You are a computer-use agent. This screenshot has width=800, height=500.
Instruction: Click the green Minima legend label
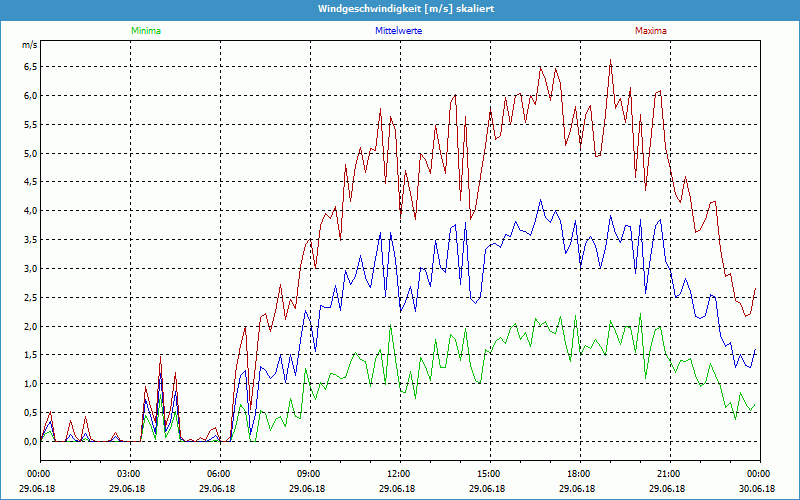point(145,31)
